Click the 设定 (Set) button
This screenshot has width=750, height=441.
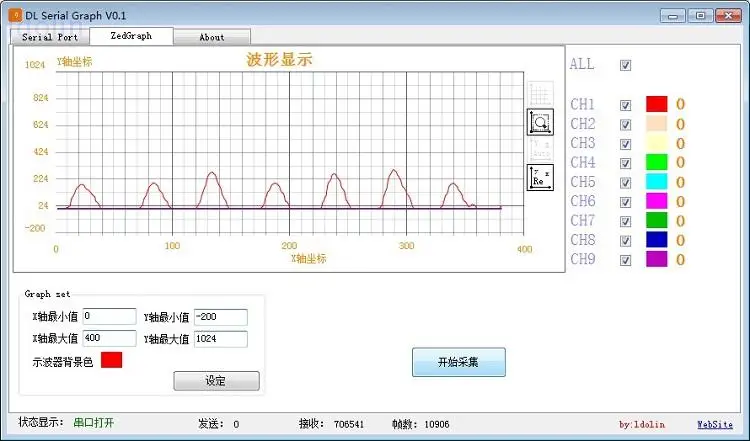coord(216,381)
